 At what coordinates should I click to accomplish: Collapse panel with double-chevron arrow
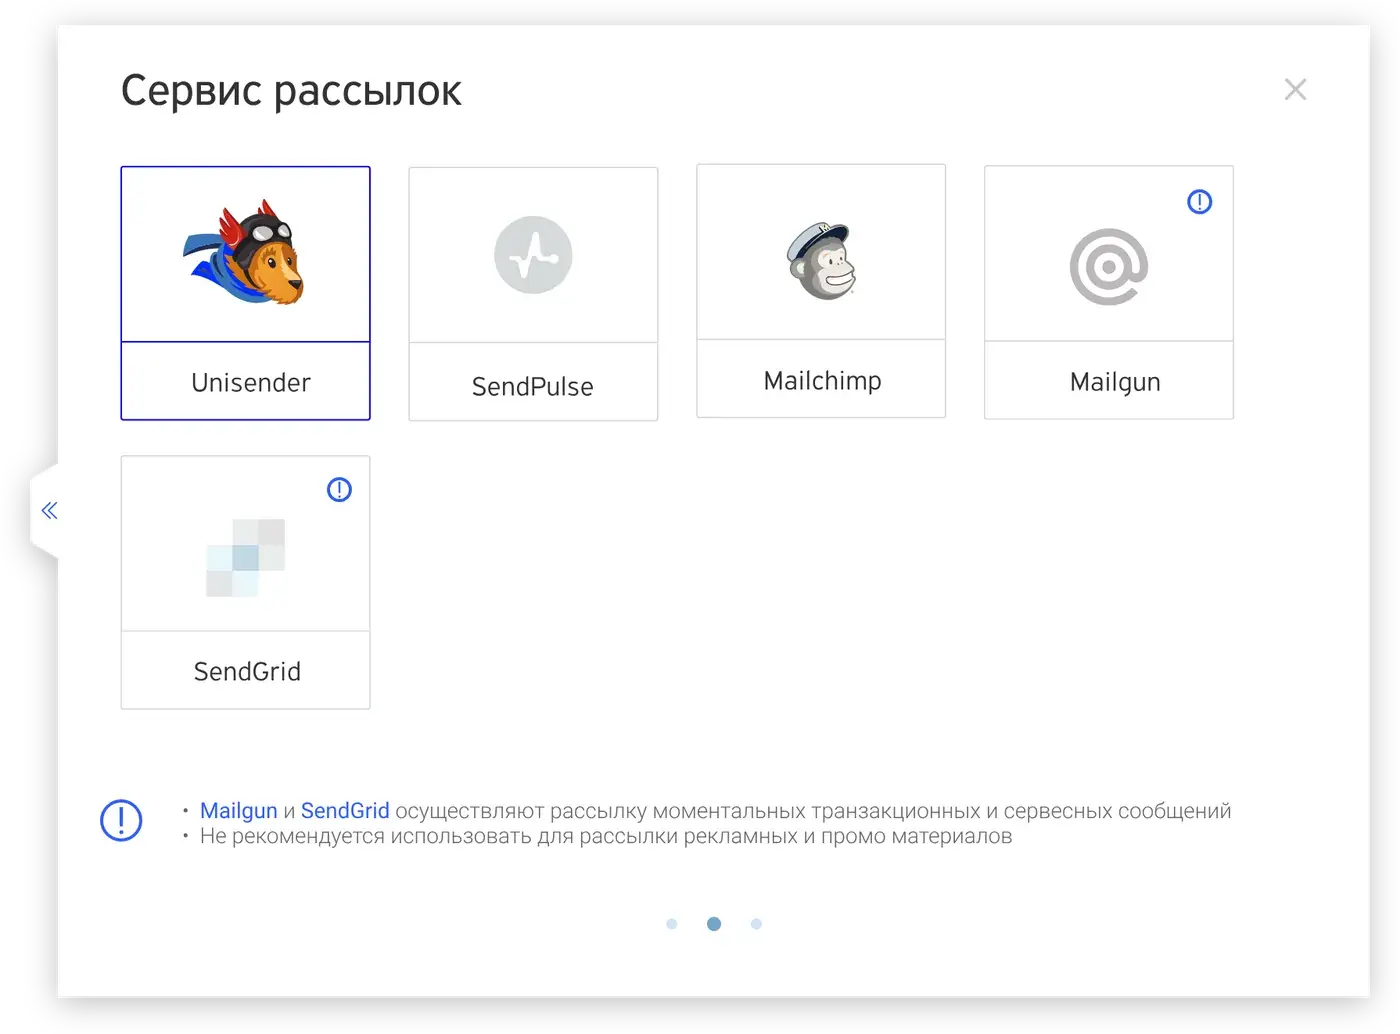point(49,511)
